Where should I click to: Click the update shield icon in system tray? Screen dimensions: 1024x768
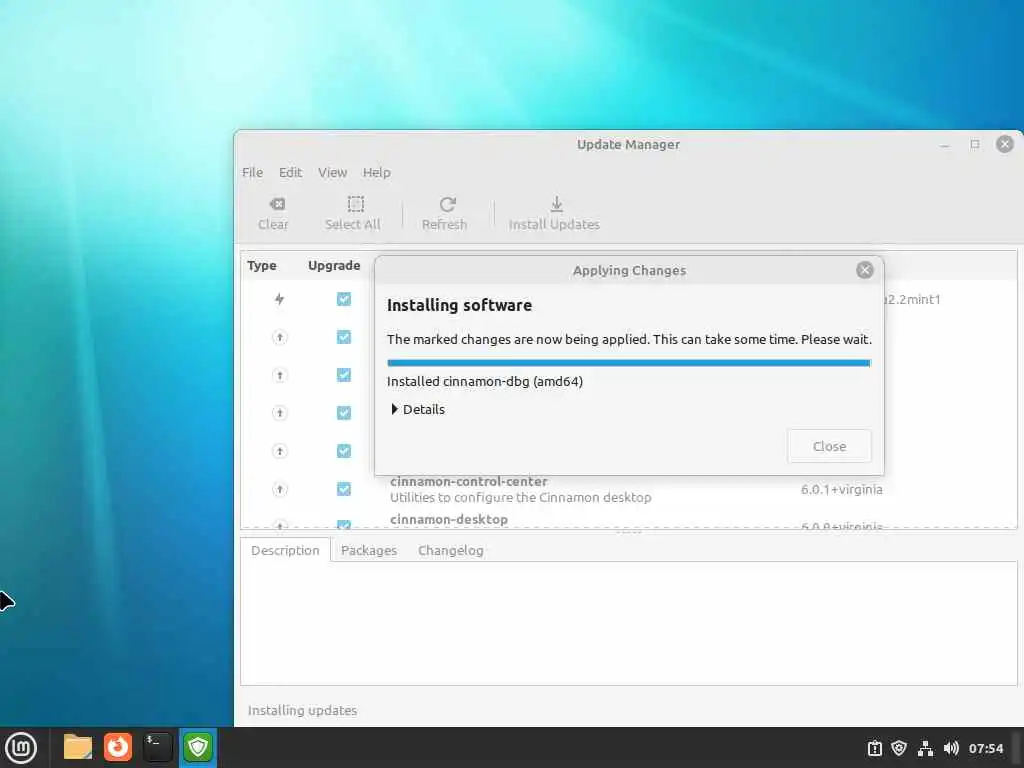[899, 748]
